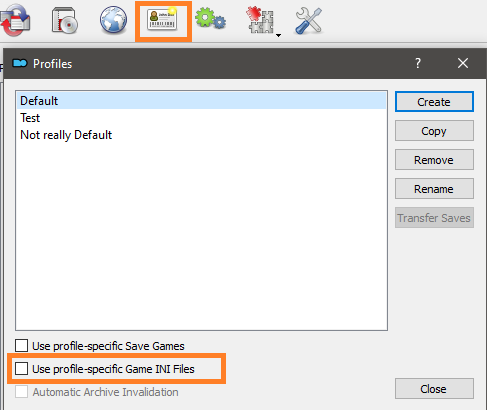487x410 pixels.
Task: Enable Use profile-specific Save Games
Action: coord(21,346)
